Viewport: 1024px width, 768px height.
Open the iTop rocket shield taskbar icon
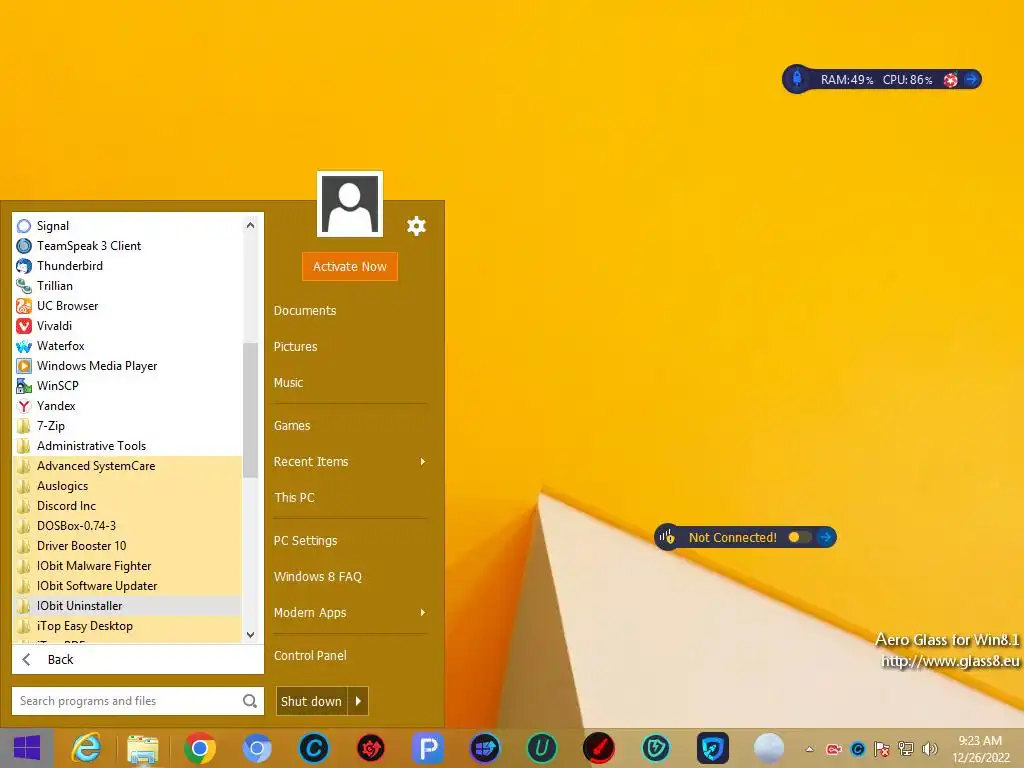712,748
